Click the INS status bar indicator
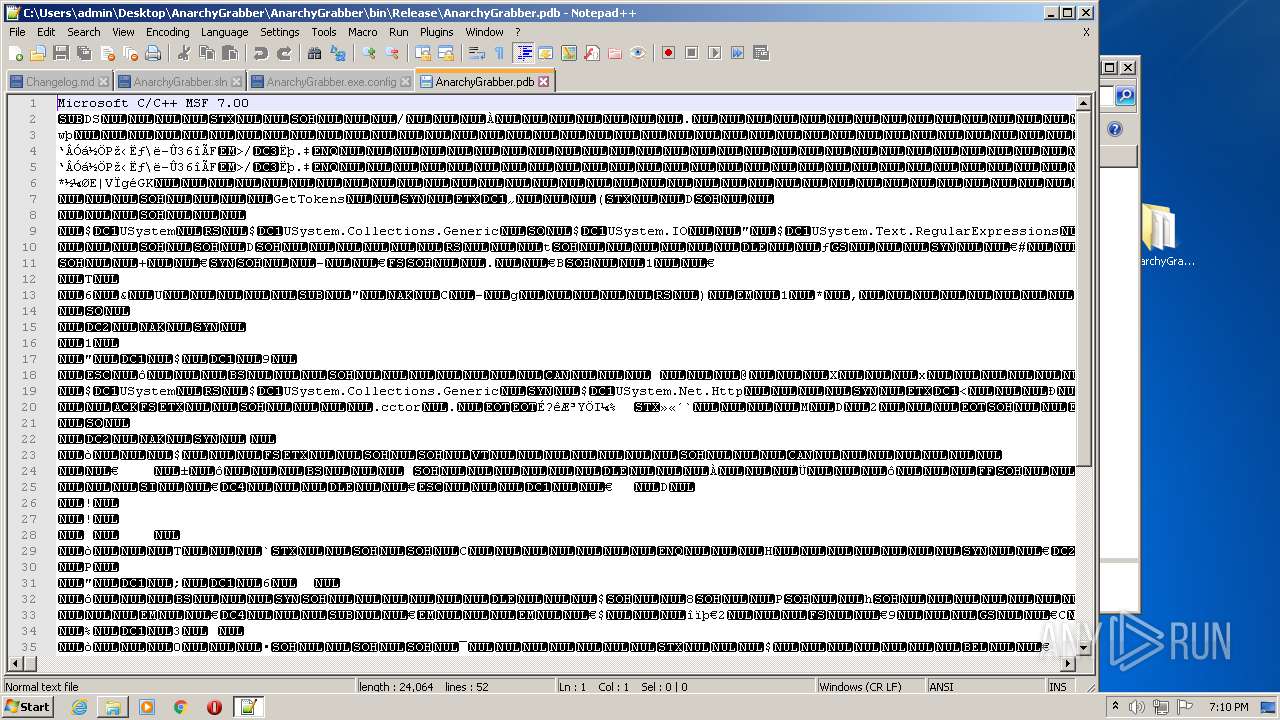 [1057, 687]
